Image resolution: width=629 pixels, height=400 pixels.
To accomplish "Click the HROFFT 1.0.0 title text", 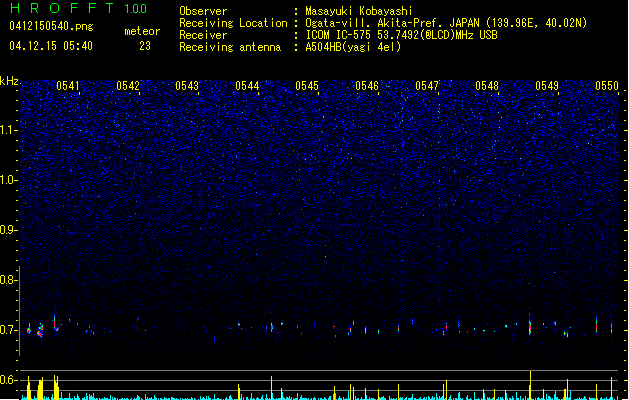I will click(x=79, y=8).
